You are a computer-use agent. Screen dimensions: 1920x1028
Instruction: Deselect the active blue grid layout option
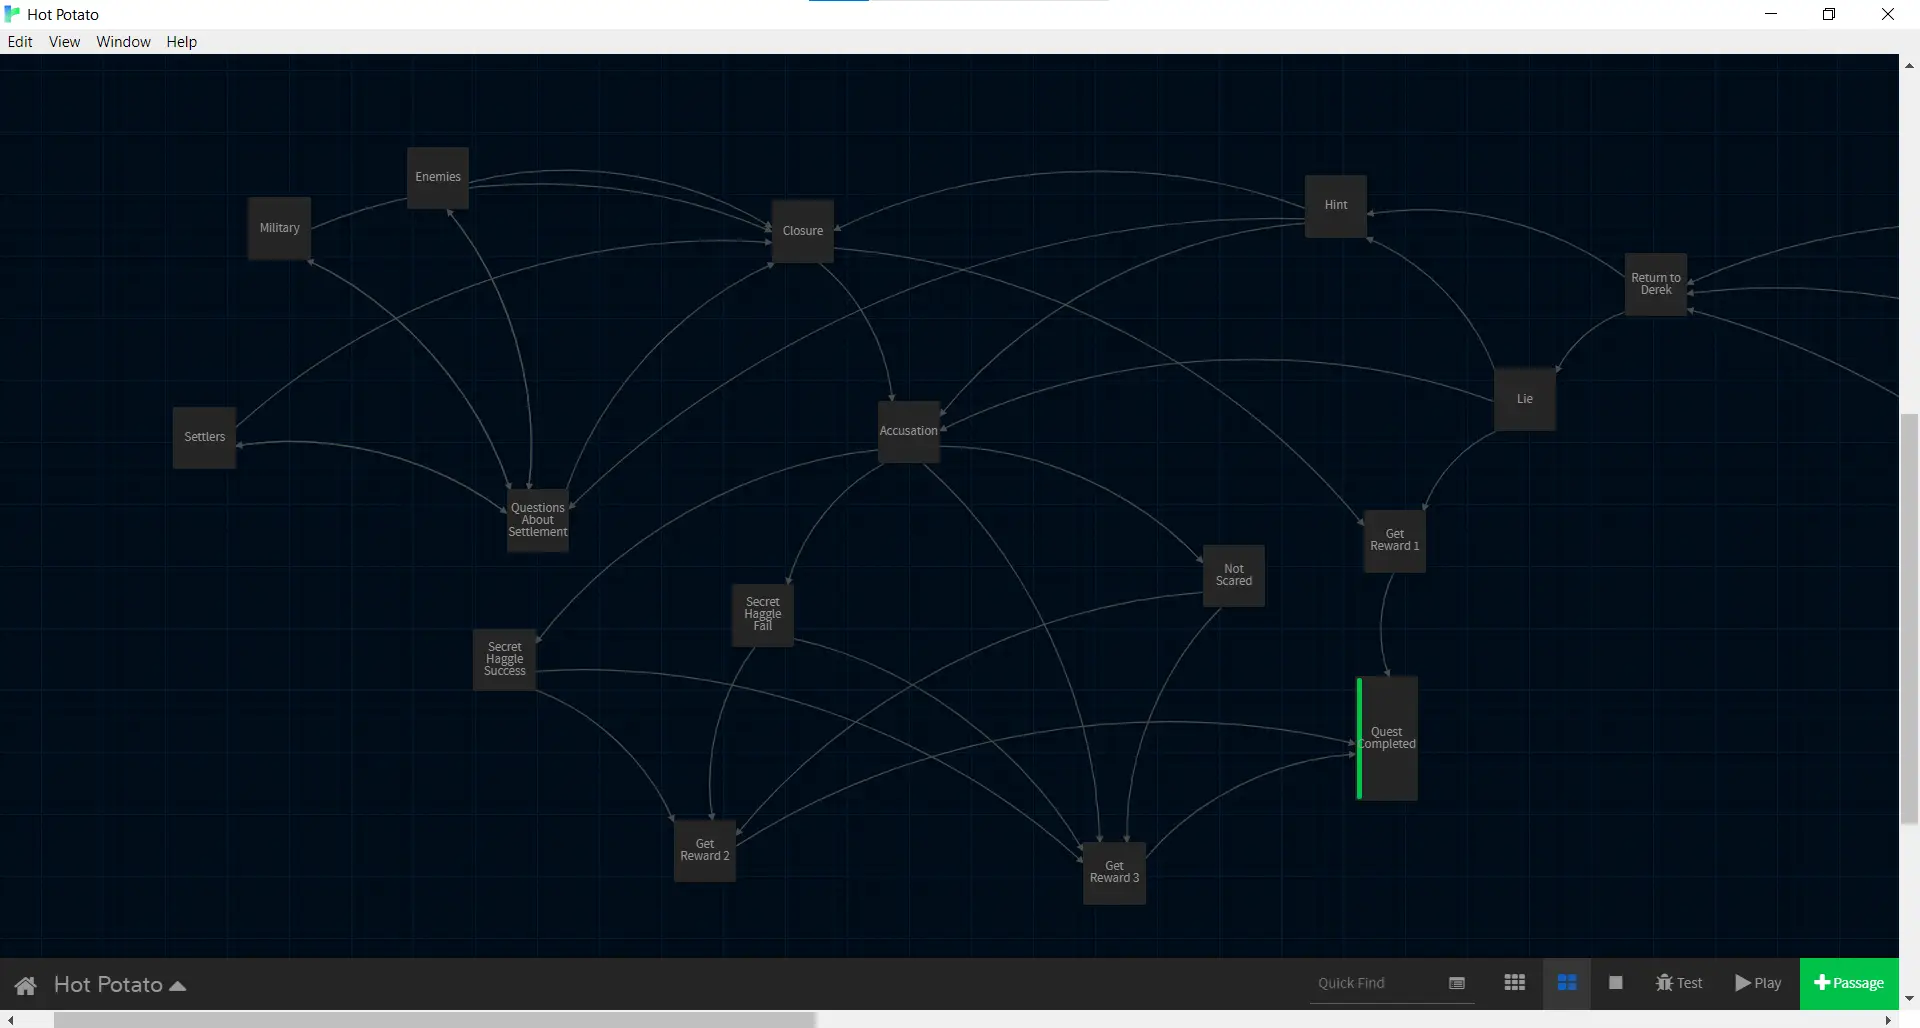pos(1568,983)
